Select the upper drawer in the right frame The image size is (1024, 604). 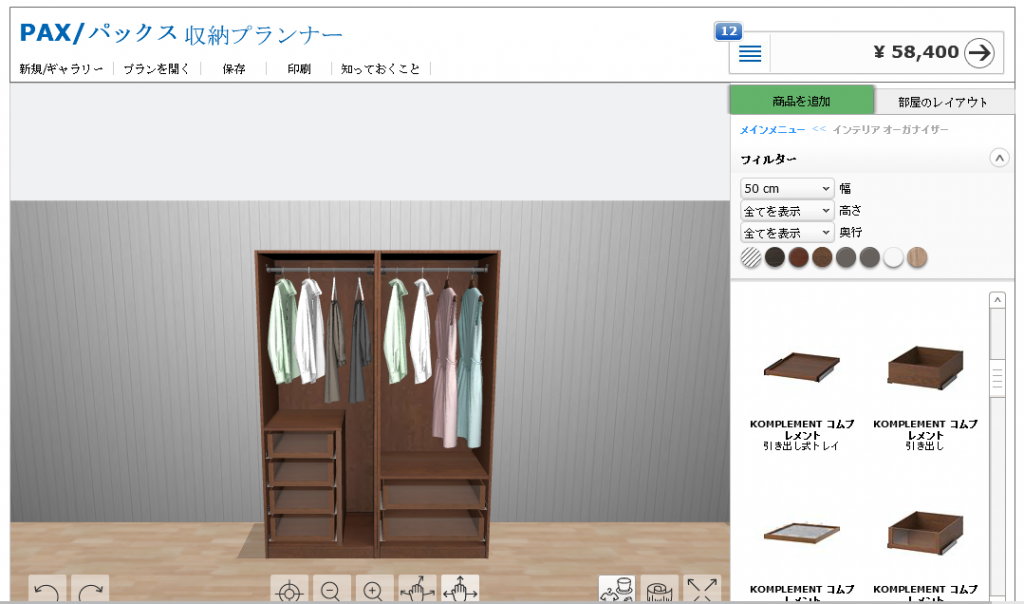[433, 494]
